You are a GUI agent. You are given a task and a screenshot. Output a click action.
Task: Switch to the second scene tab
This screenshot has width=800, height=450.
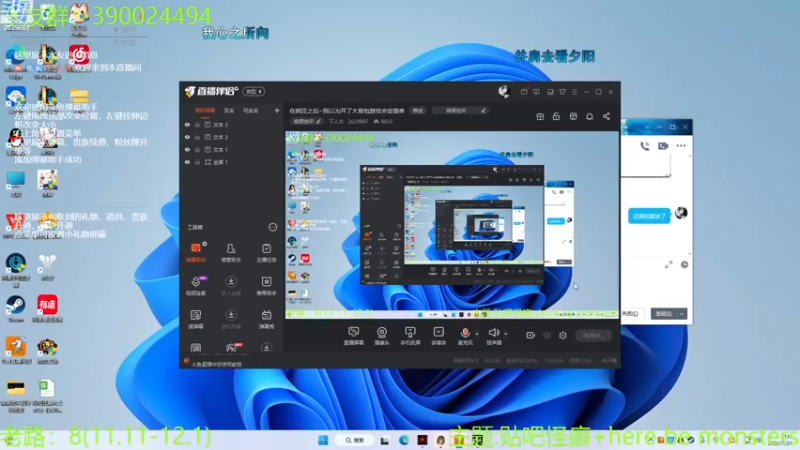pos(229,111)
